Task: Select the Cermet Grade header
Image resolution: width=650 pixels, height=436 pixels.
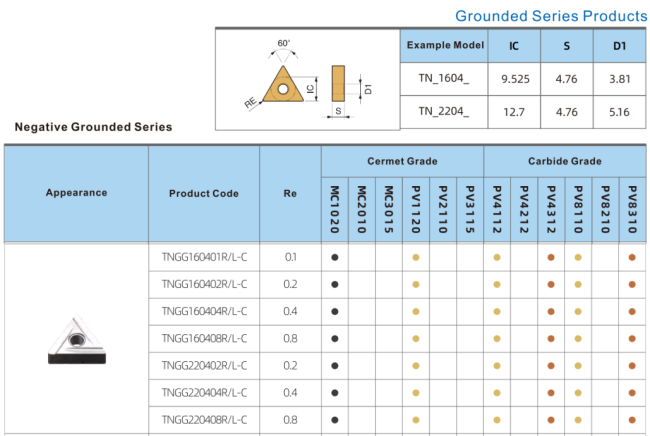Action: click(402, 161)
